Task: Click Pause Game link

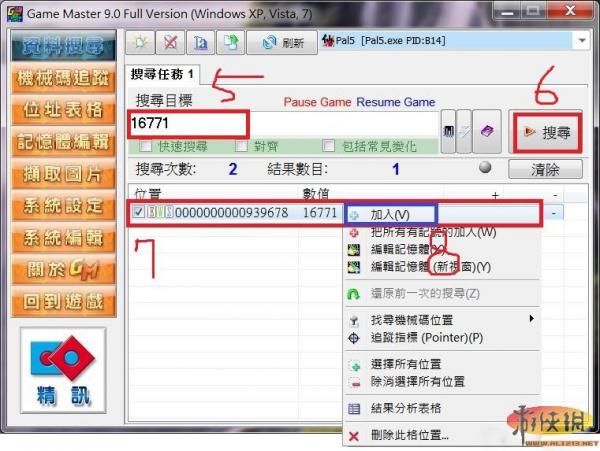Action: [x=317, y=102]
